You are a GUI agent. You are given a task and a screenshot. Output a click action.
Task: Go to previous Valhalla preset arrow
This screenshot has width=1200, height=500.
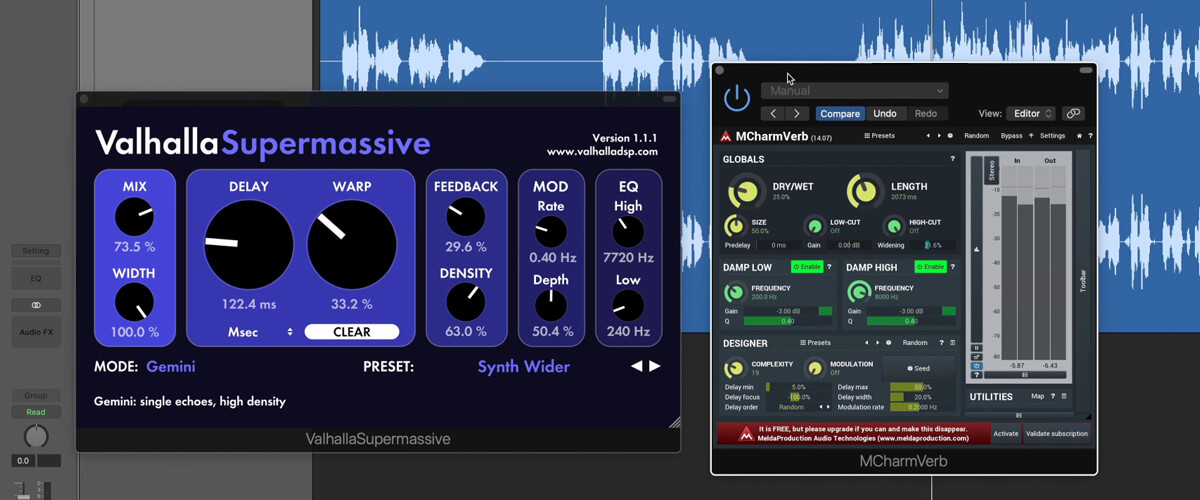(x=636, y=366)
